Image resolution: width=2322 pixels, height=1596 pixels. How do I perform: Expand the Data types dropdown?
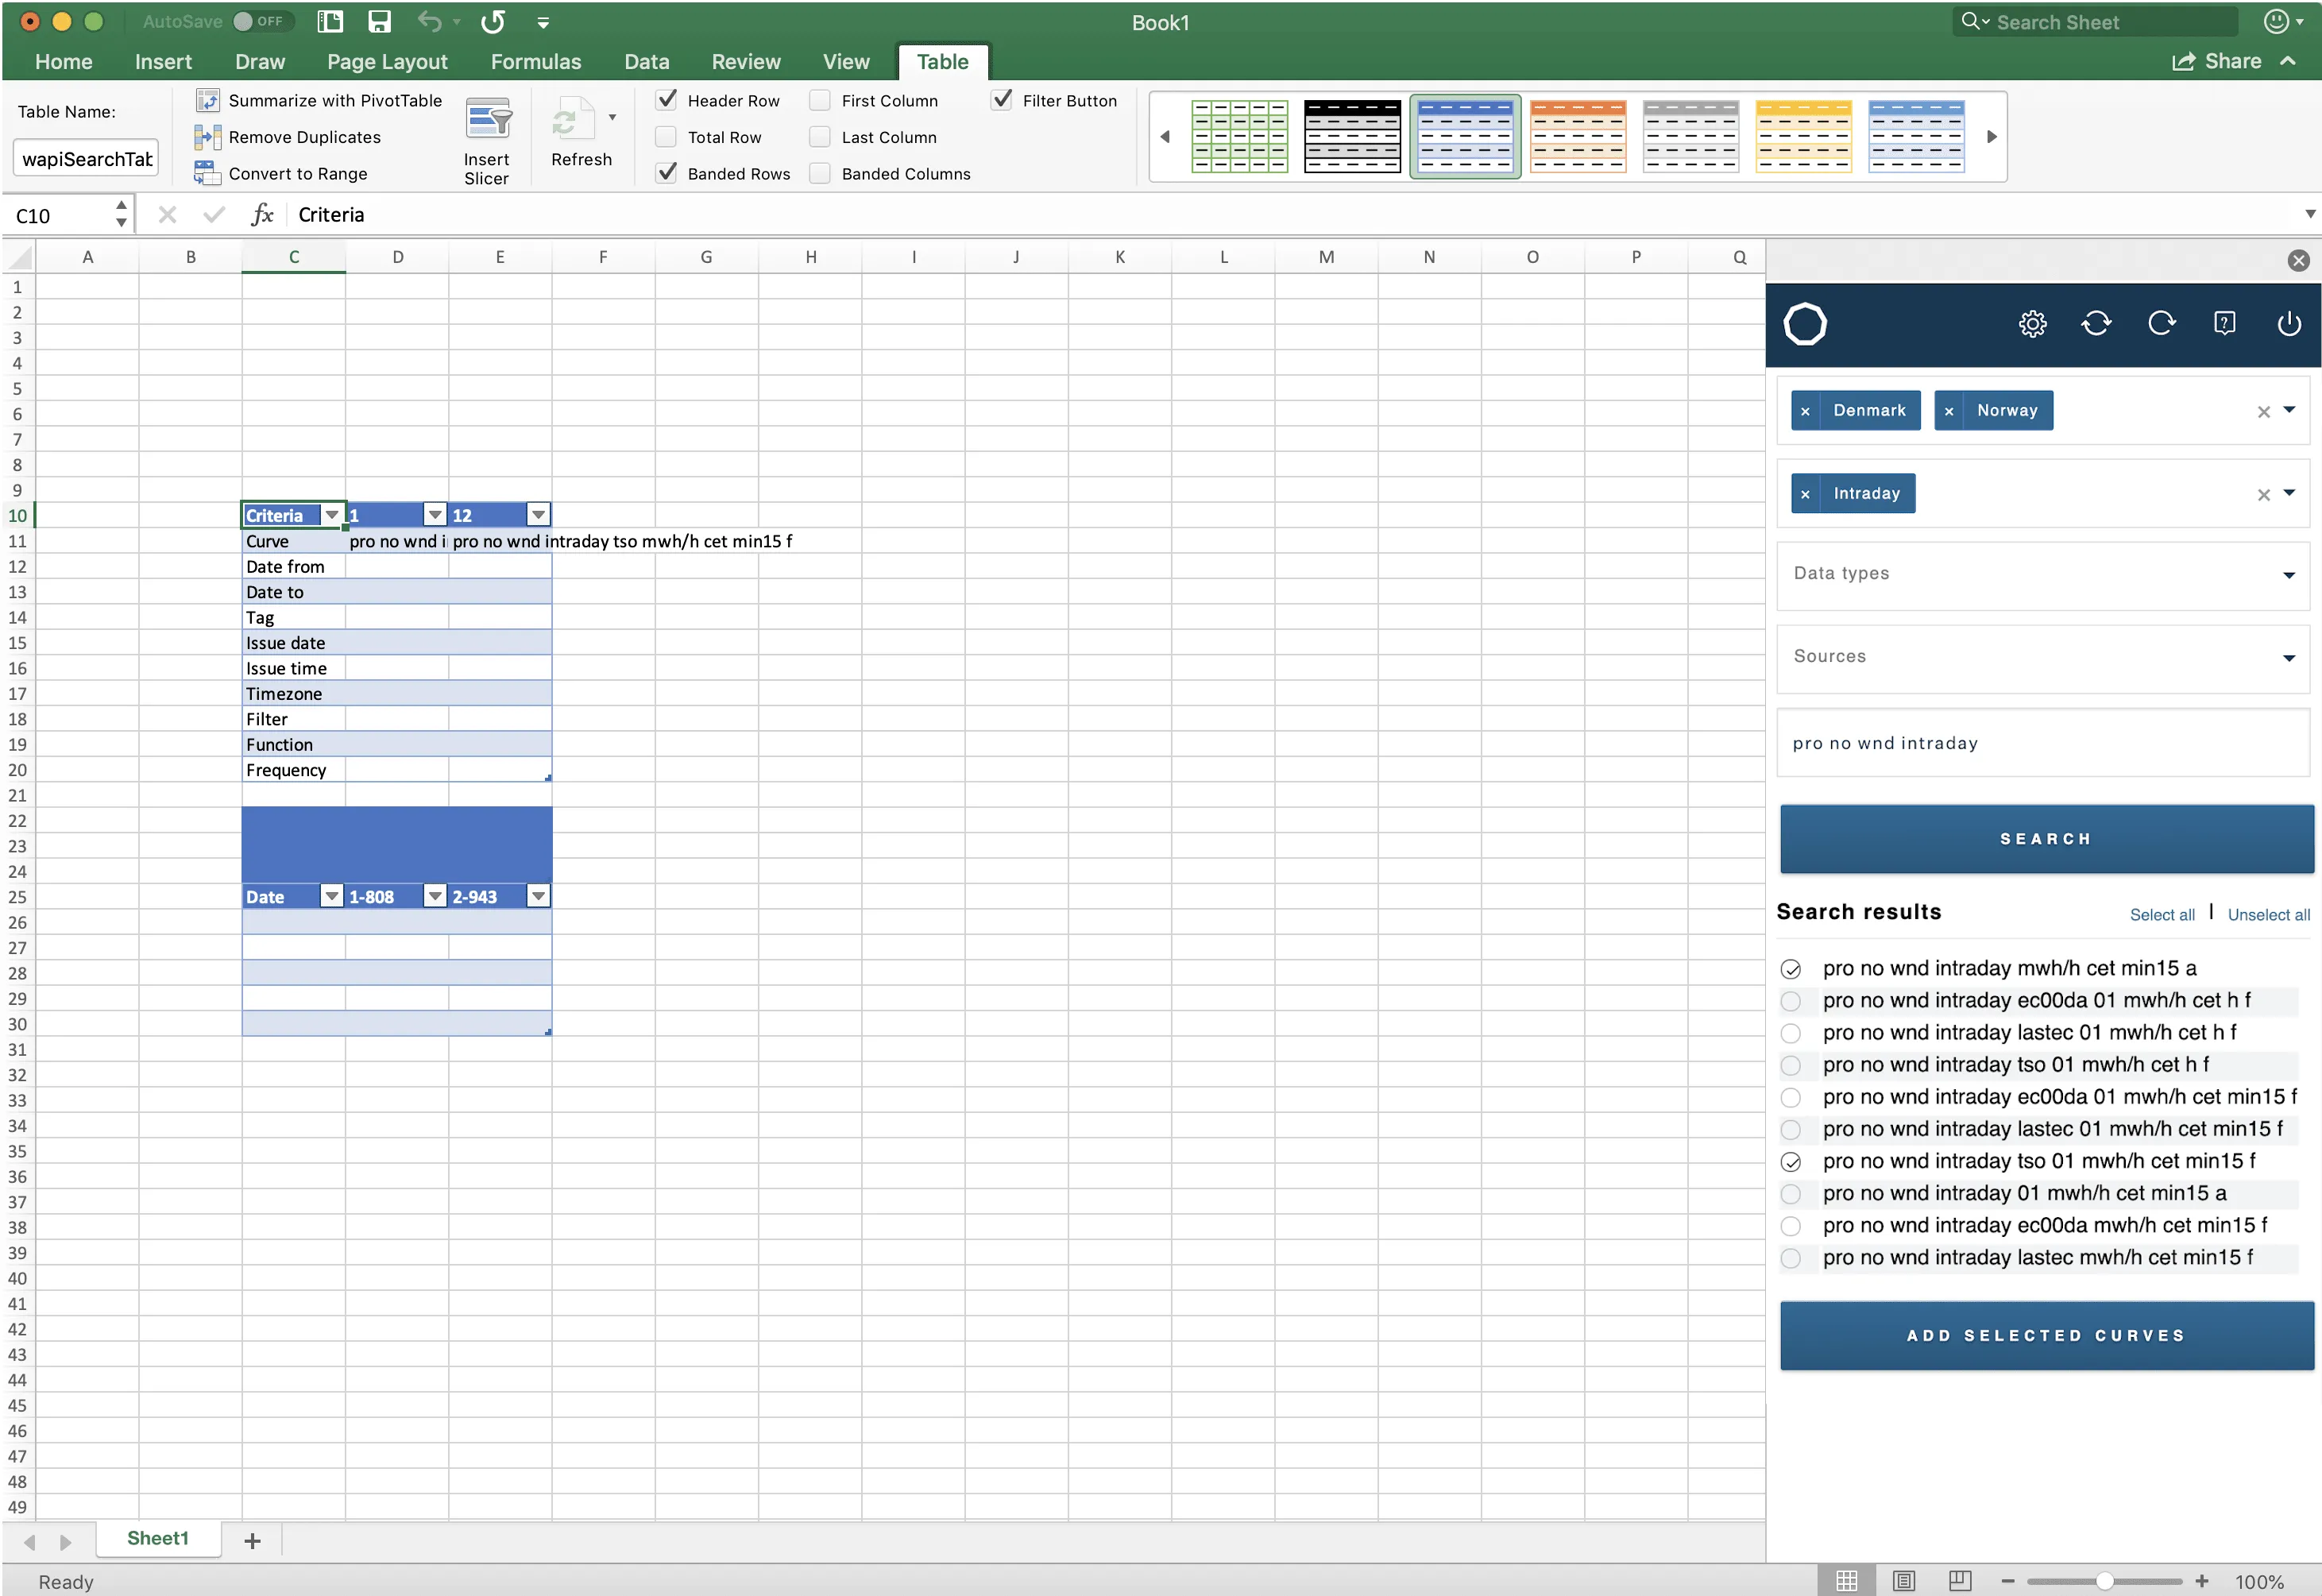pyautogui.click(x=2288, y=574)
